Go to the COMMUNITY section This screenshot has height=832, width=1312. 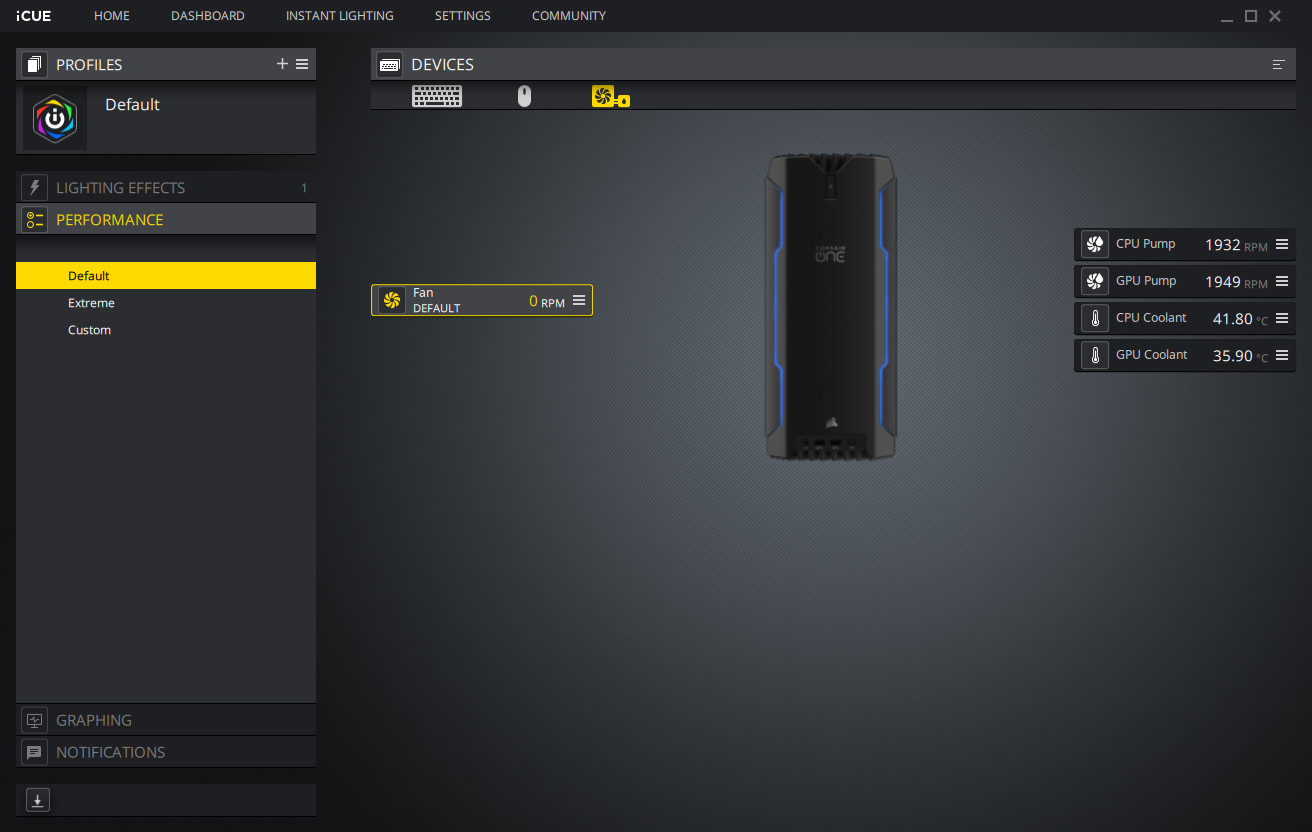click(x=569, y=16)
